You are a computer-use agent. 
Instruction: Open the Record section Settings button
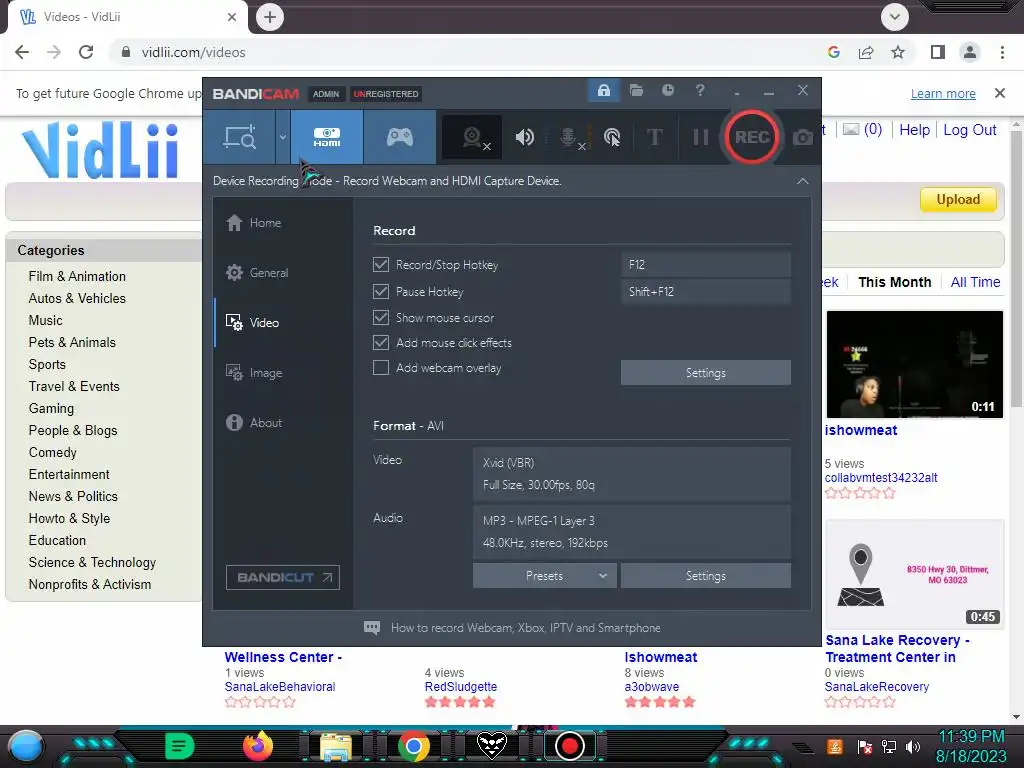point(705,373)
